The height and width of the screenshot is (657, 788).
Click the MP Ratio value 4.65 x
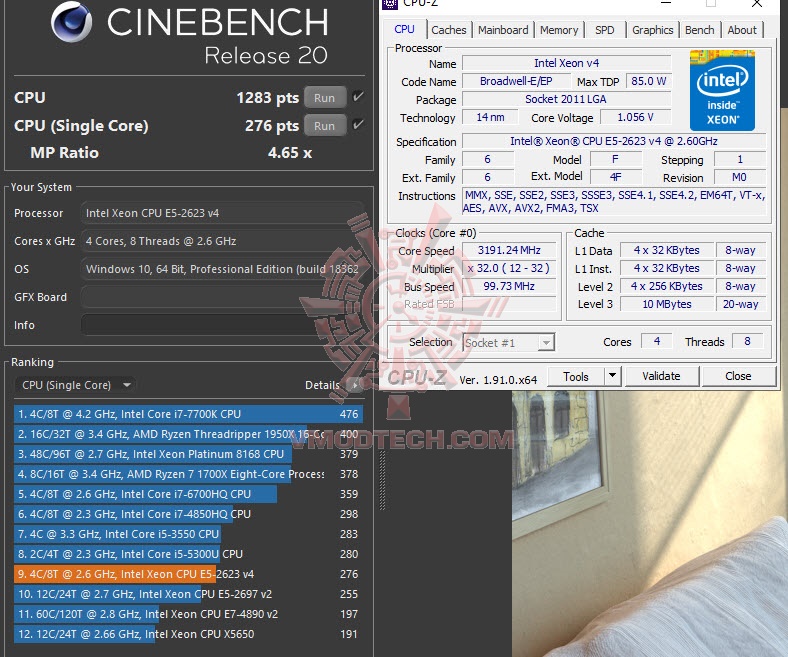pos(290,153)
